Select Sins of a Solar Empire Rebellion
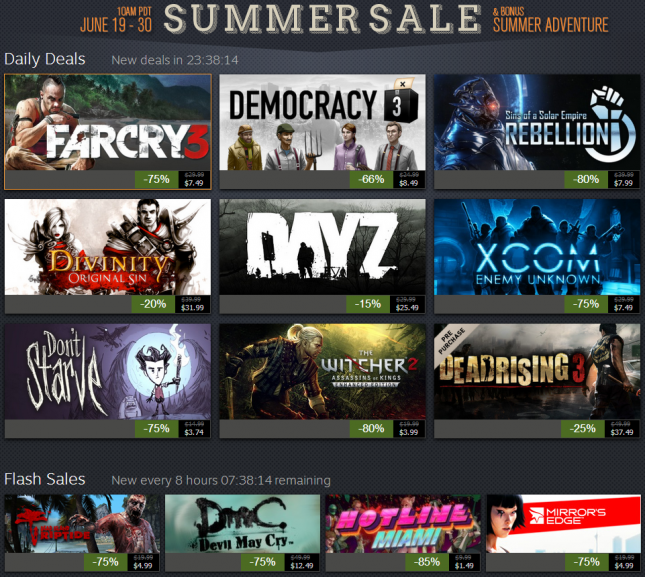Image resolution: width=645 pixels, height=577 pixels. (537, 123)
